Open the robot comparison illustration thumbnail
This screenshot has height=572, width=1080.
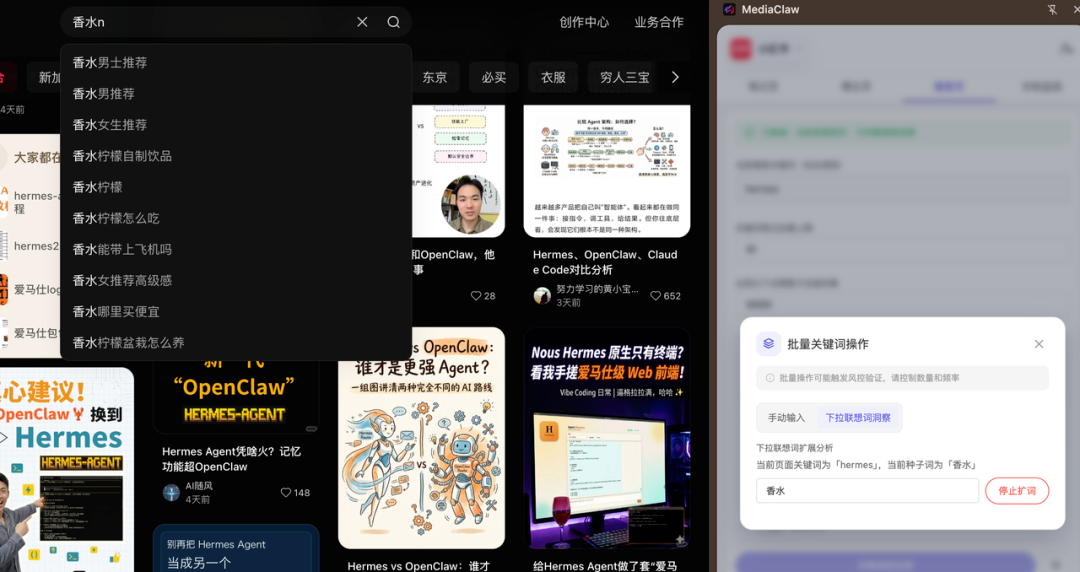pos(422,438)
